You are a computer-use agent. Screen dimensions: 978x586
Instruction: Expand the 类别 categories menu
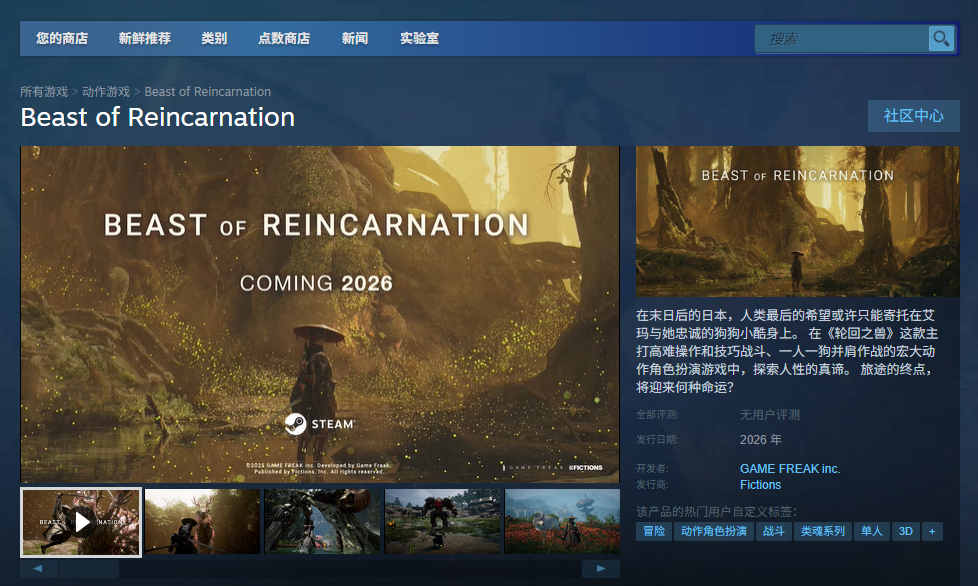[x=214, y=39]
